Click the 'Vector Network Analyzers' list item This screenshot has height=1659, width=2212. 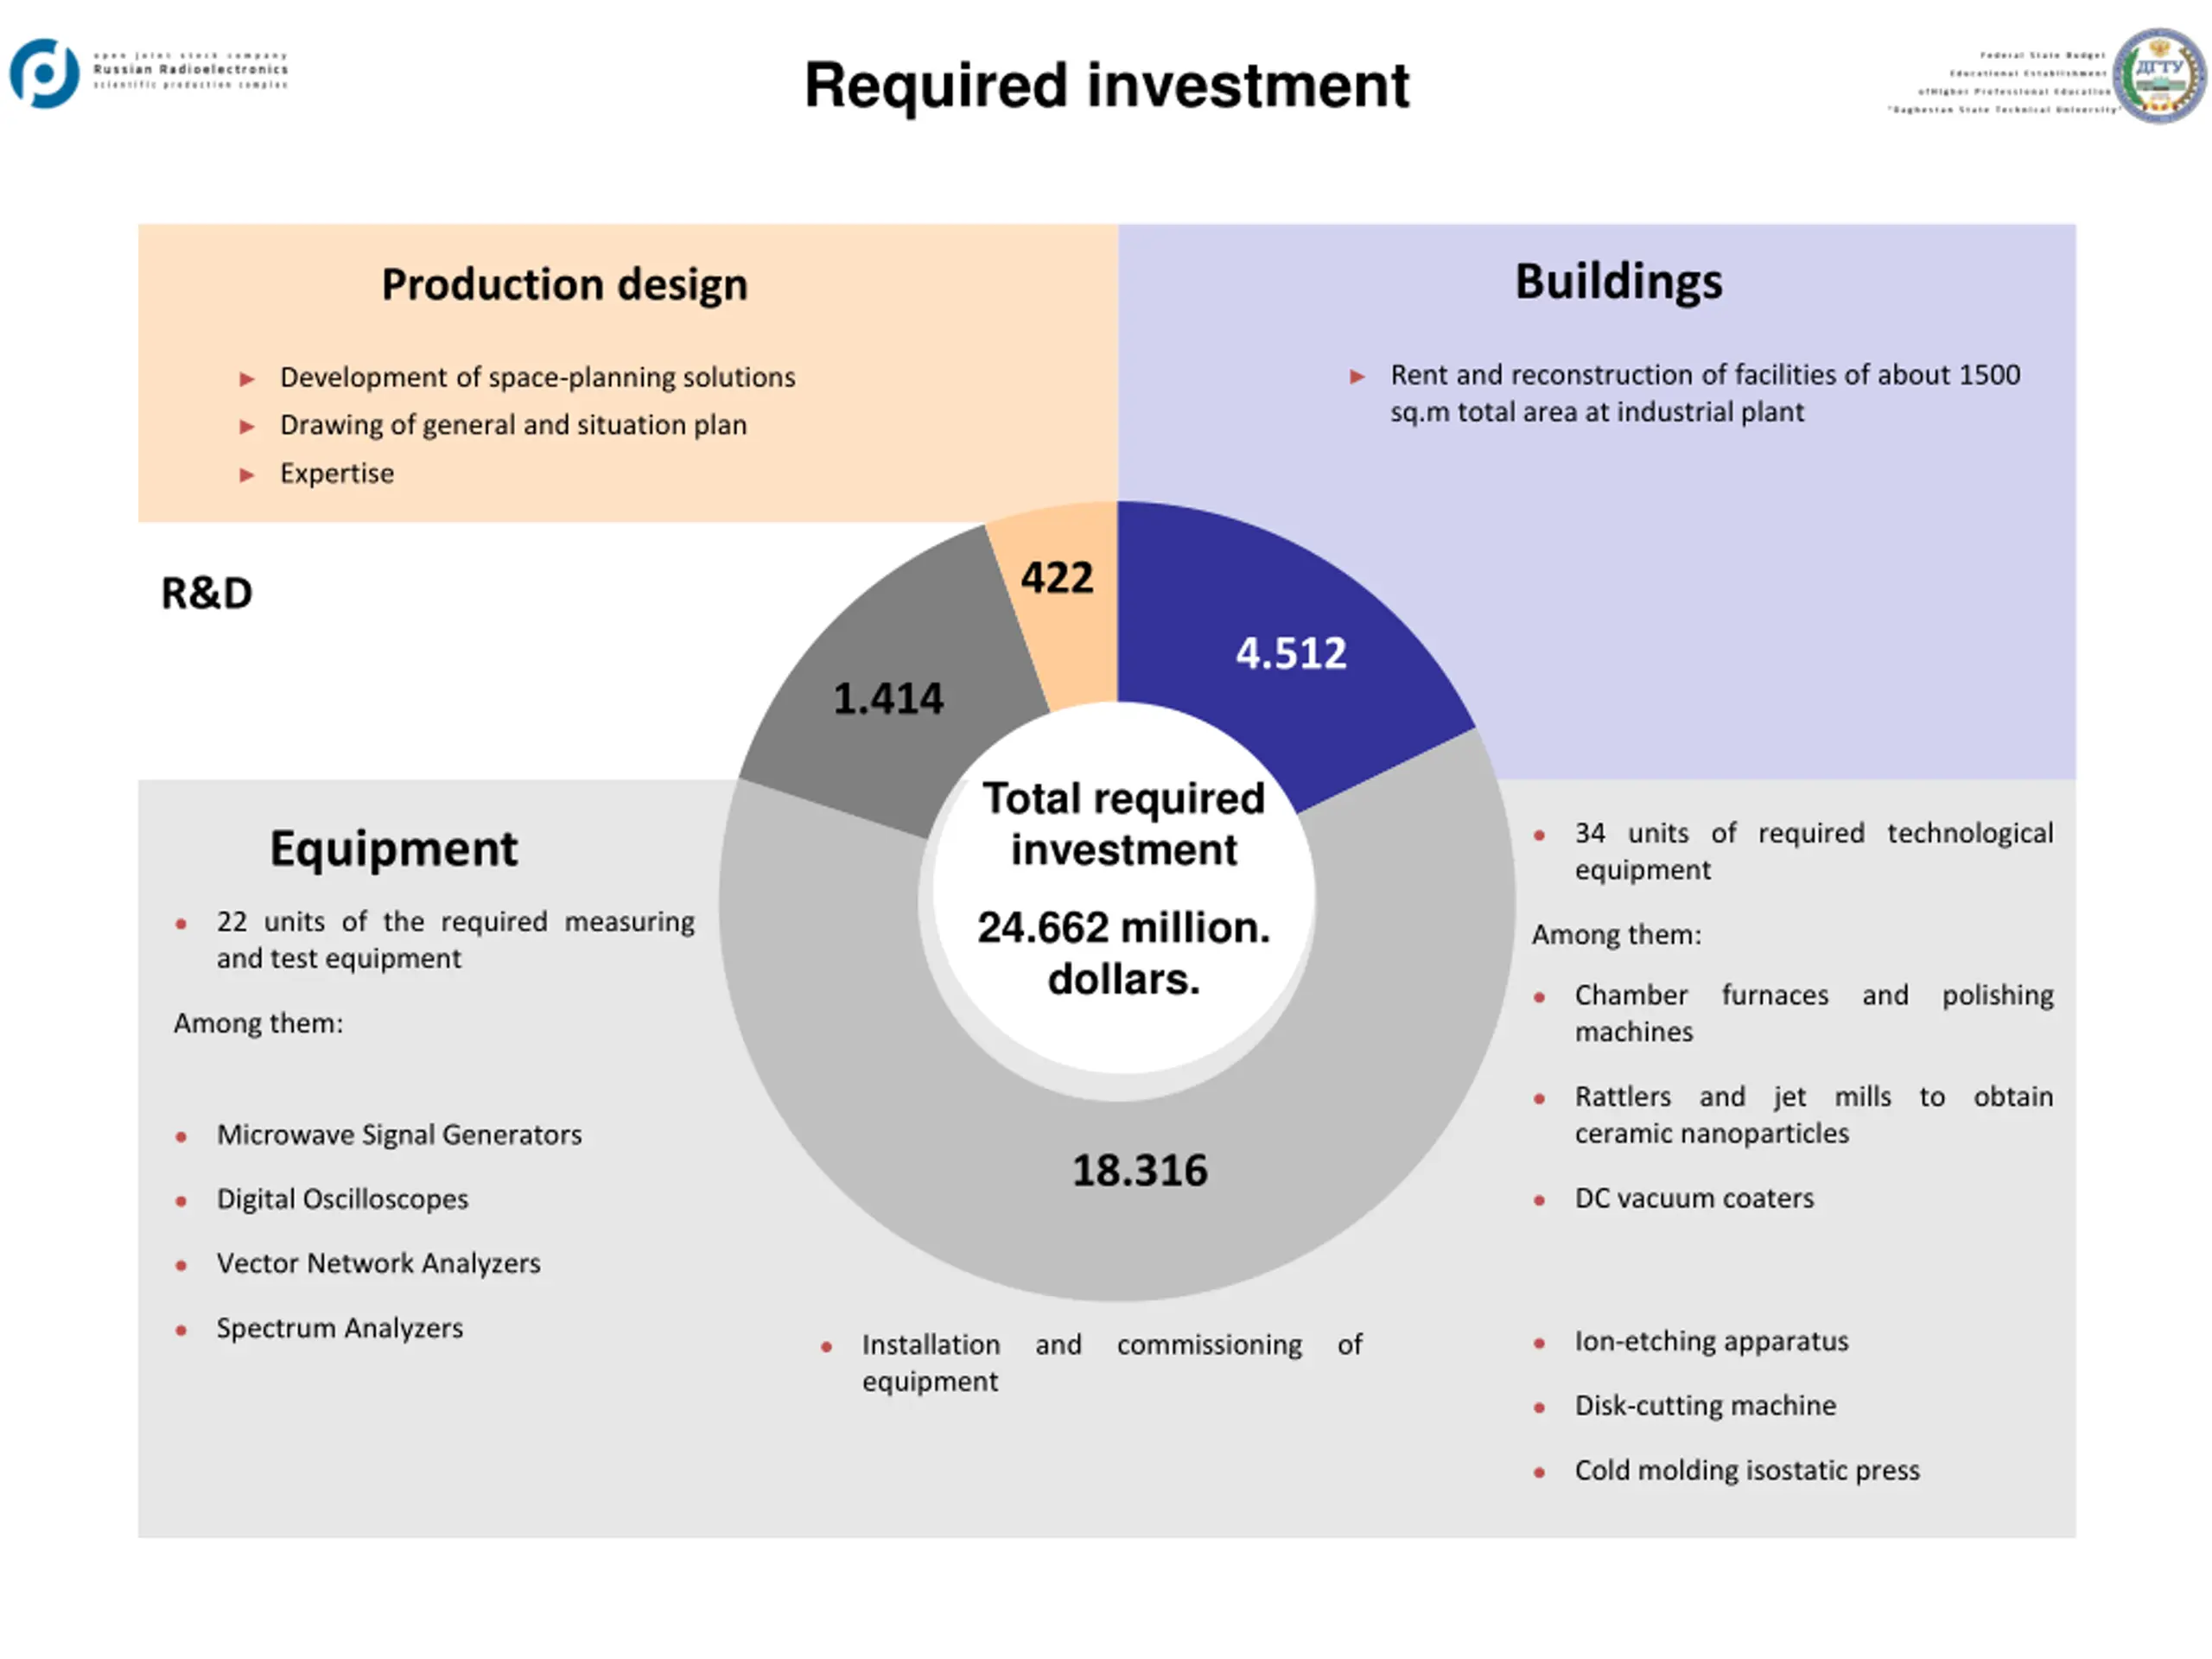pyautogui.click(x=379, y=1264)
